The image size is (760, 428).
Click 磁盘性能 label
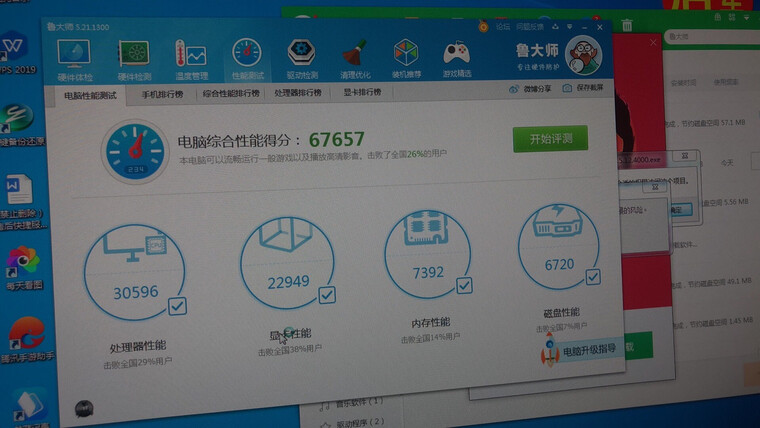561,313
